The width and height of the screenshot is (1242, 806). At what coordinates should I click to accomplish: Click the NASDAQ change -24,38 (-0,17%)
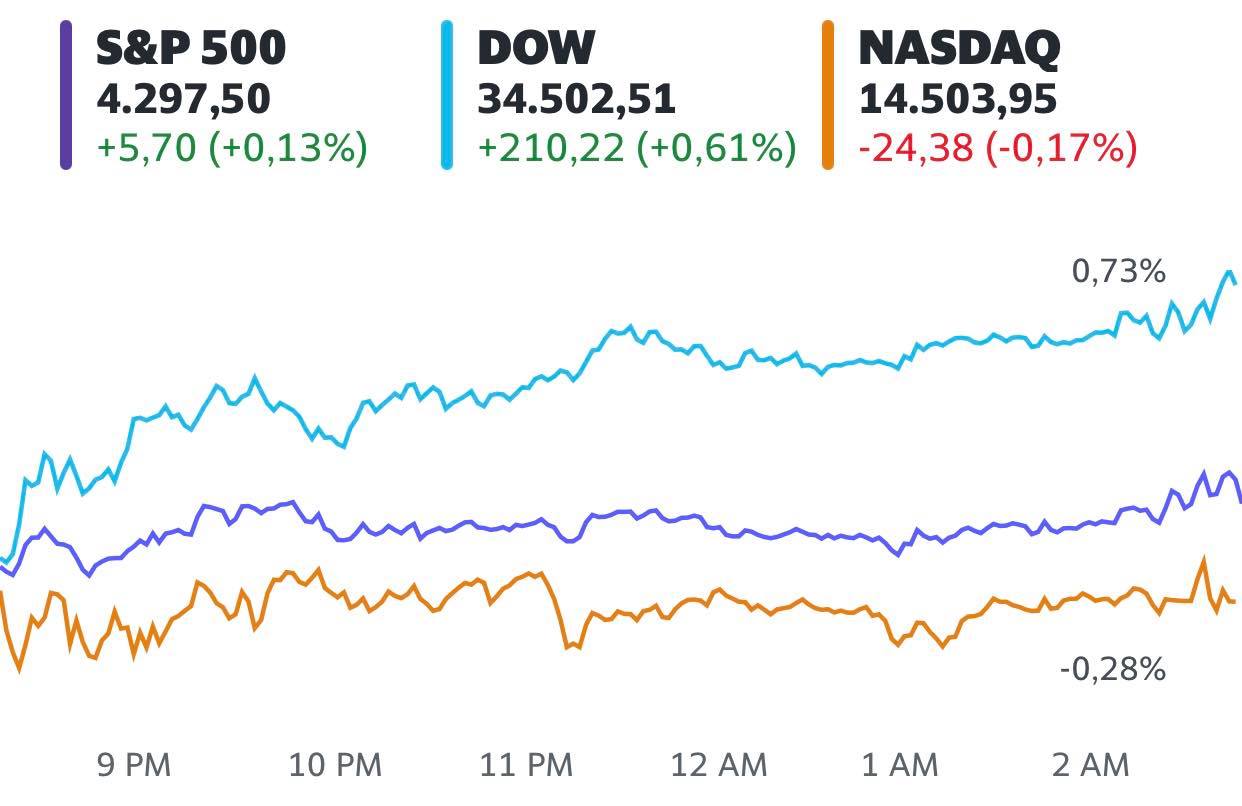point(998,148)
